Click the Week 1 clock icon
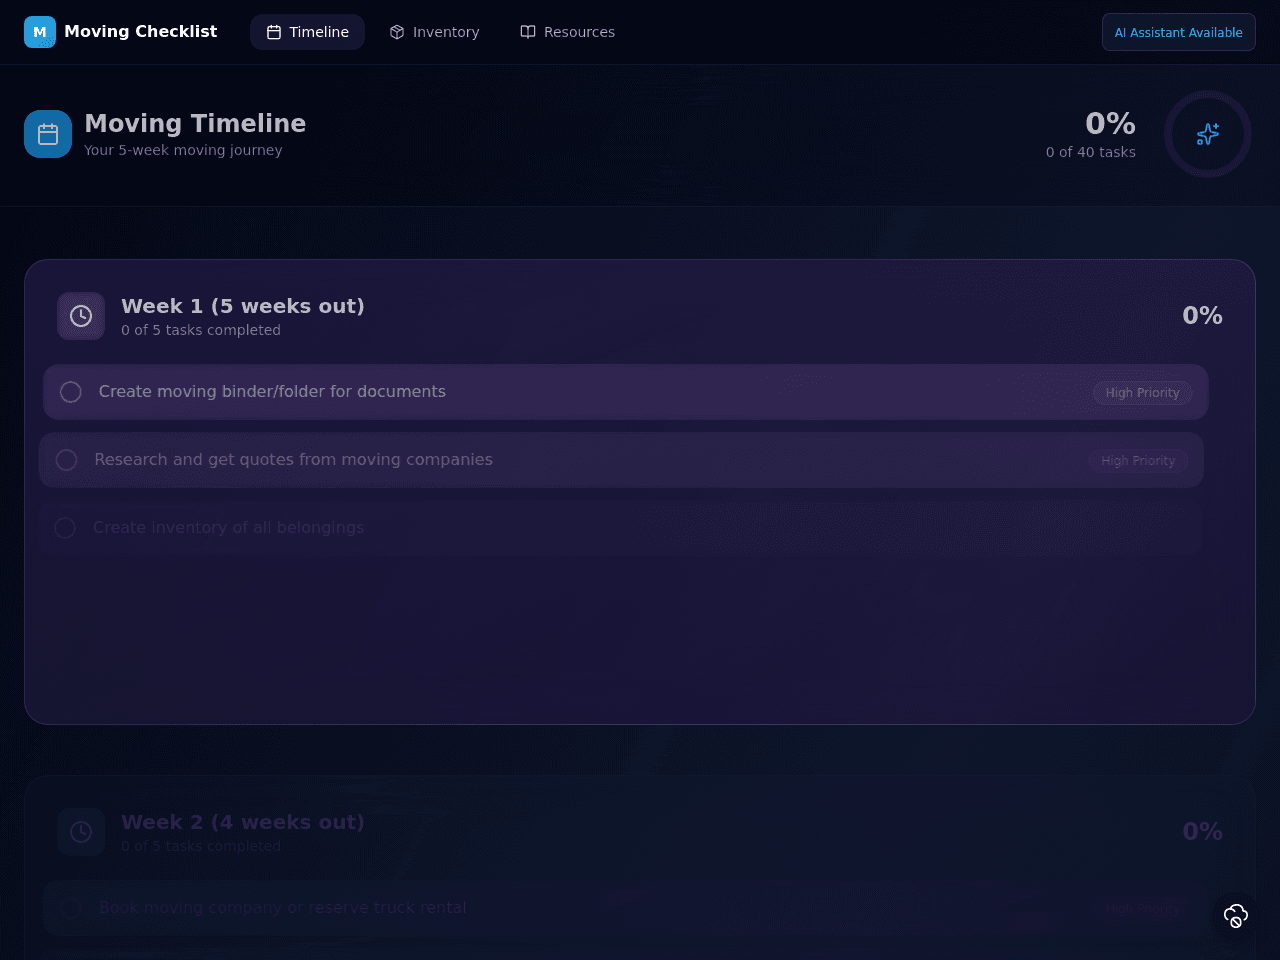The width and height of the screenshot is (1280, 960). (81, 316)
